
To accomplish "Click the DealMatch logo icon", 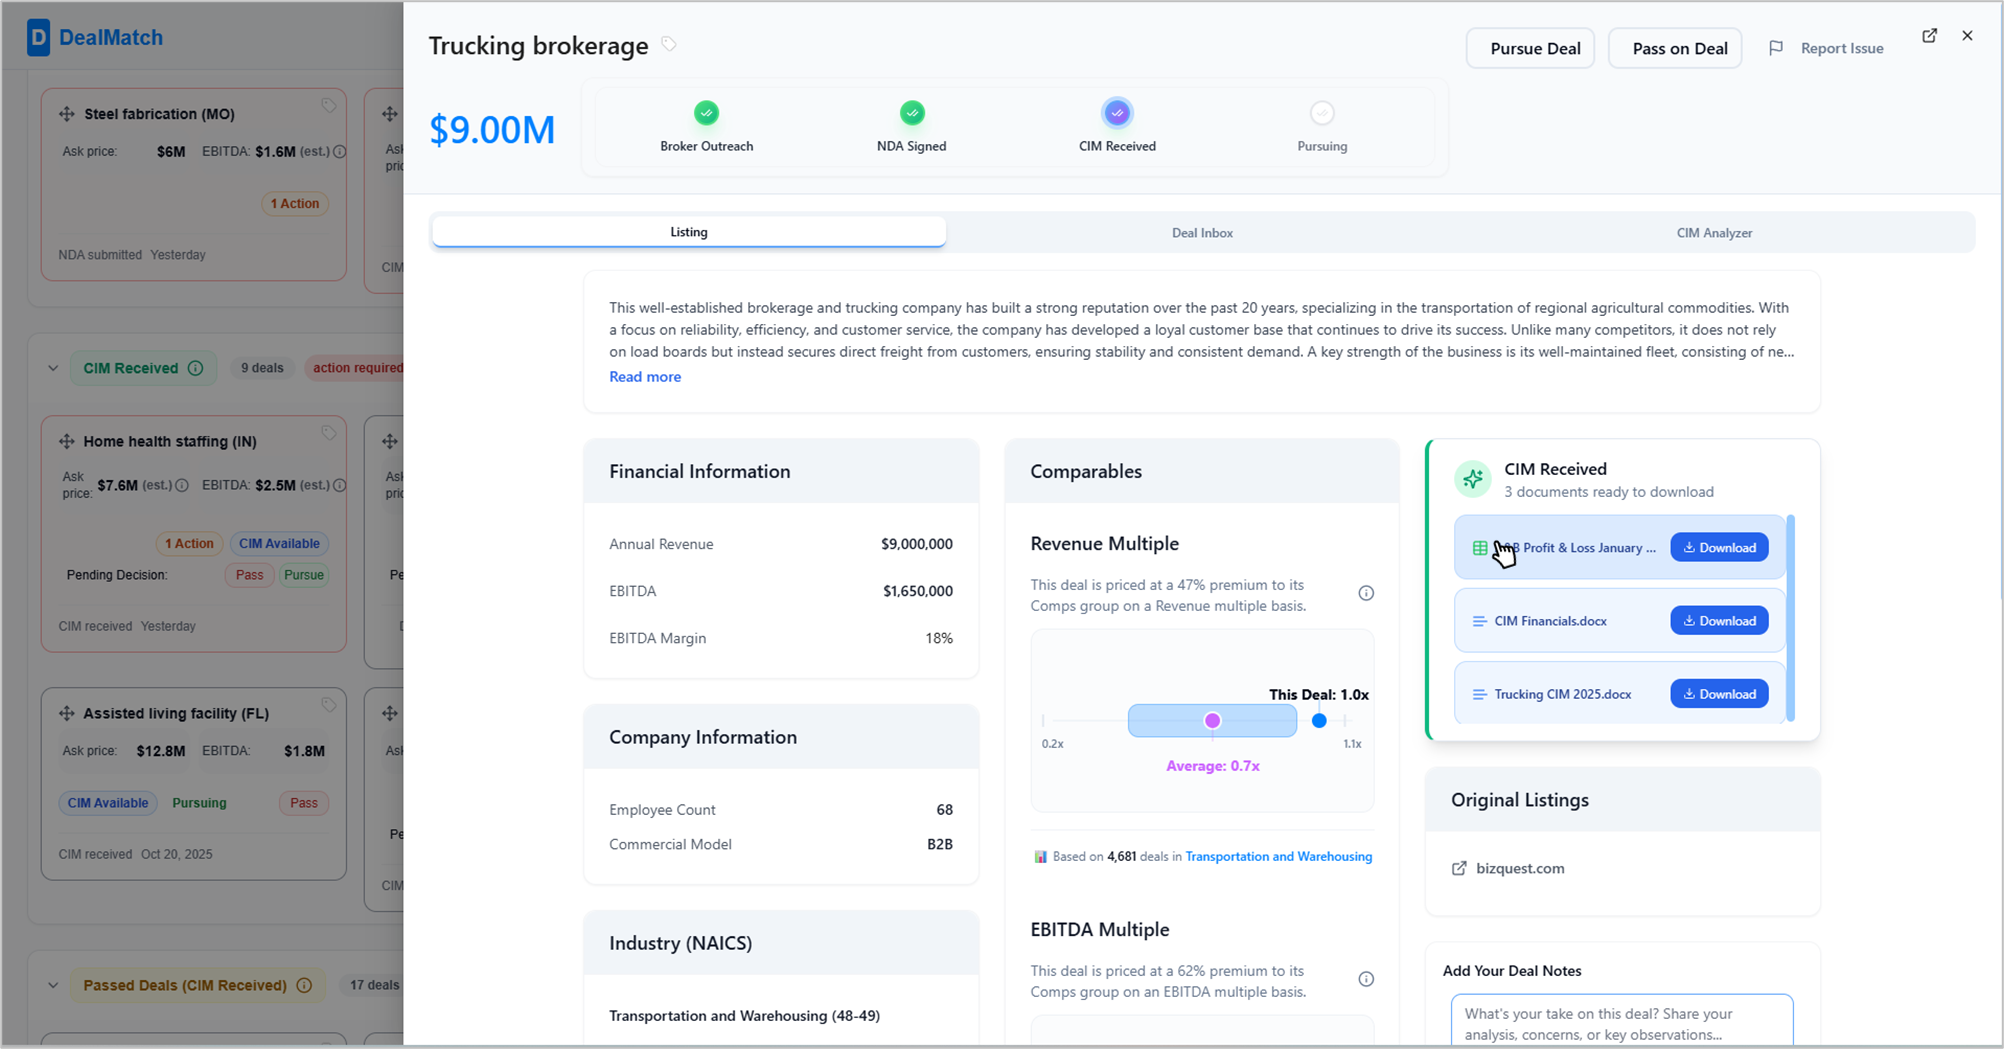I will (x=38, y=38).
